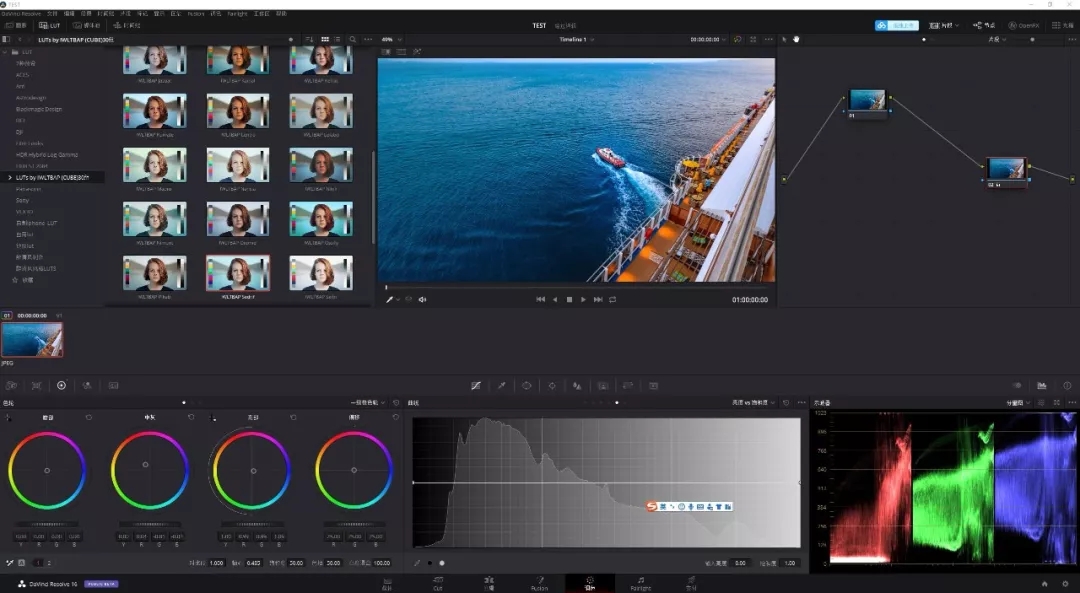Screen dimensions: 1080x593
Task: Open the Scopes panel icon
Action: click(x=1041, y=386)
